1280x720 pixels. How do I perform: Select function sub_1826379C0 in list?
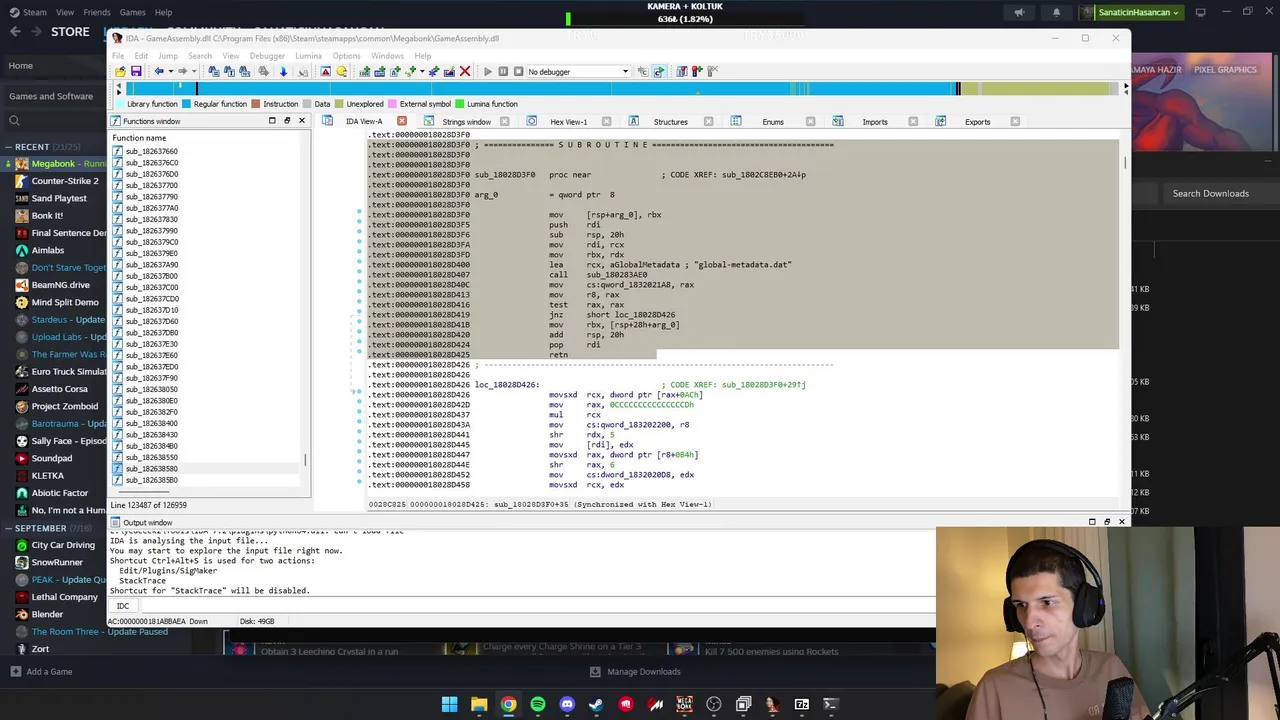point(151,242)
